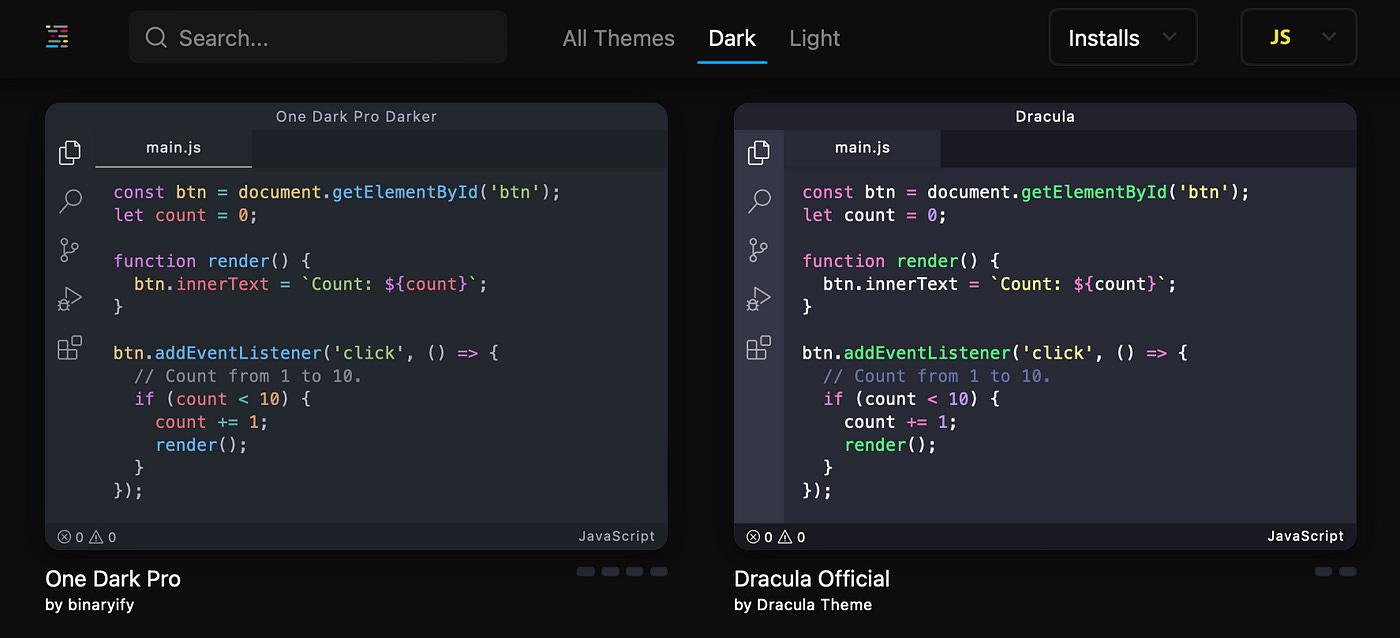Viewport: 1400px width, 638px height.
Task: Select last variant swatch under One Dark Pro
Action: point(659,572)
